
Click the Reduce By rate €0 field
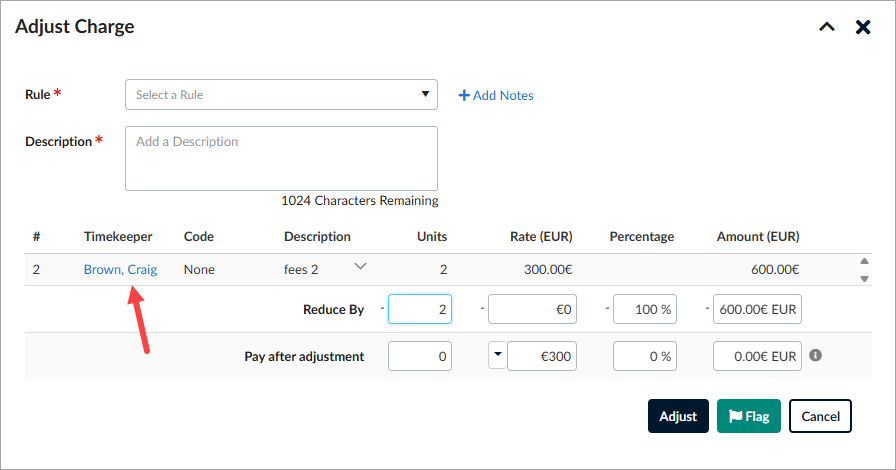tap(533, 309)
